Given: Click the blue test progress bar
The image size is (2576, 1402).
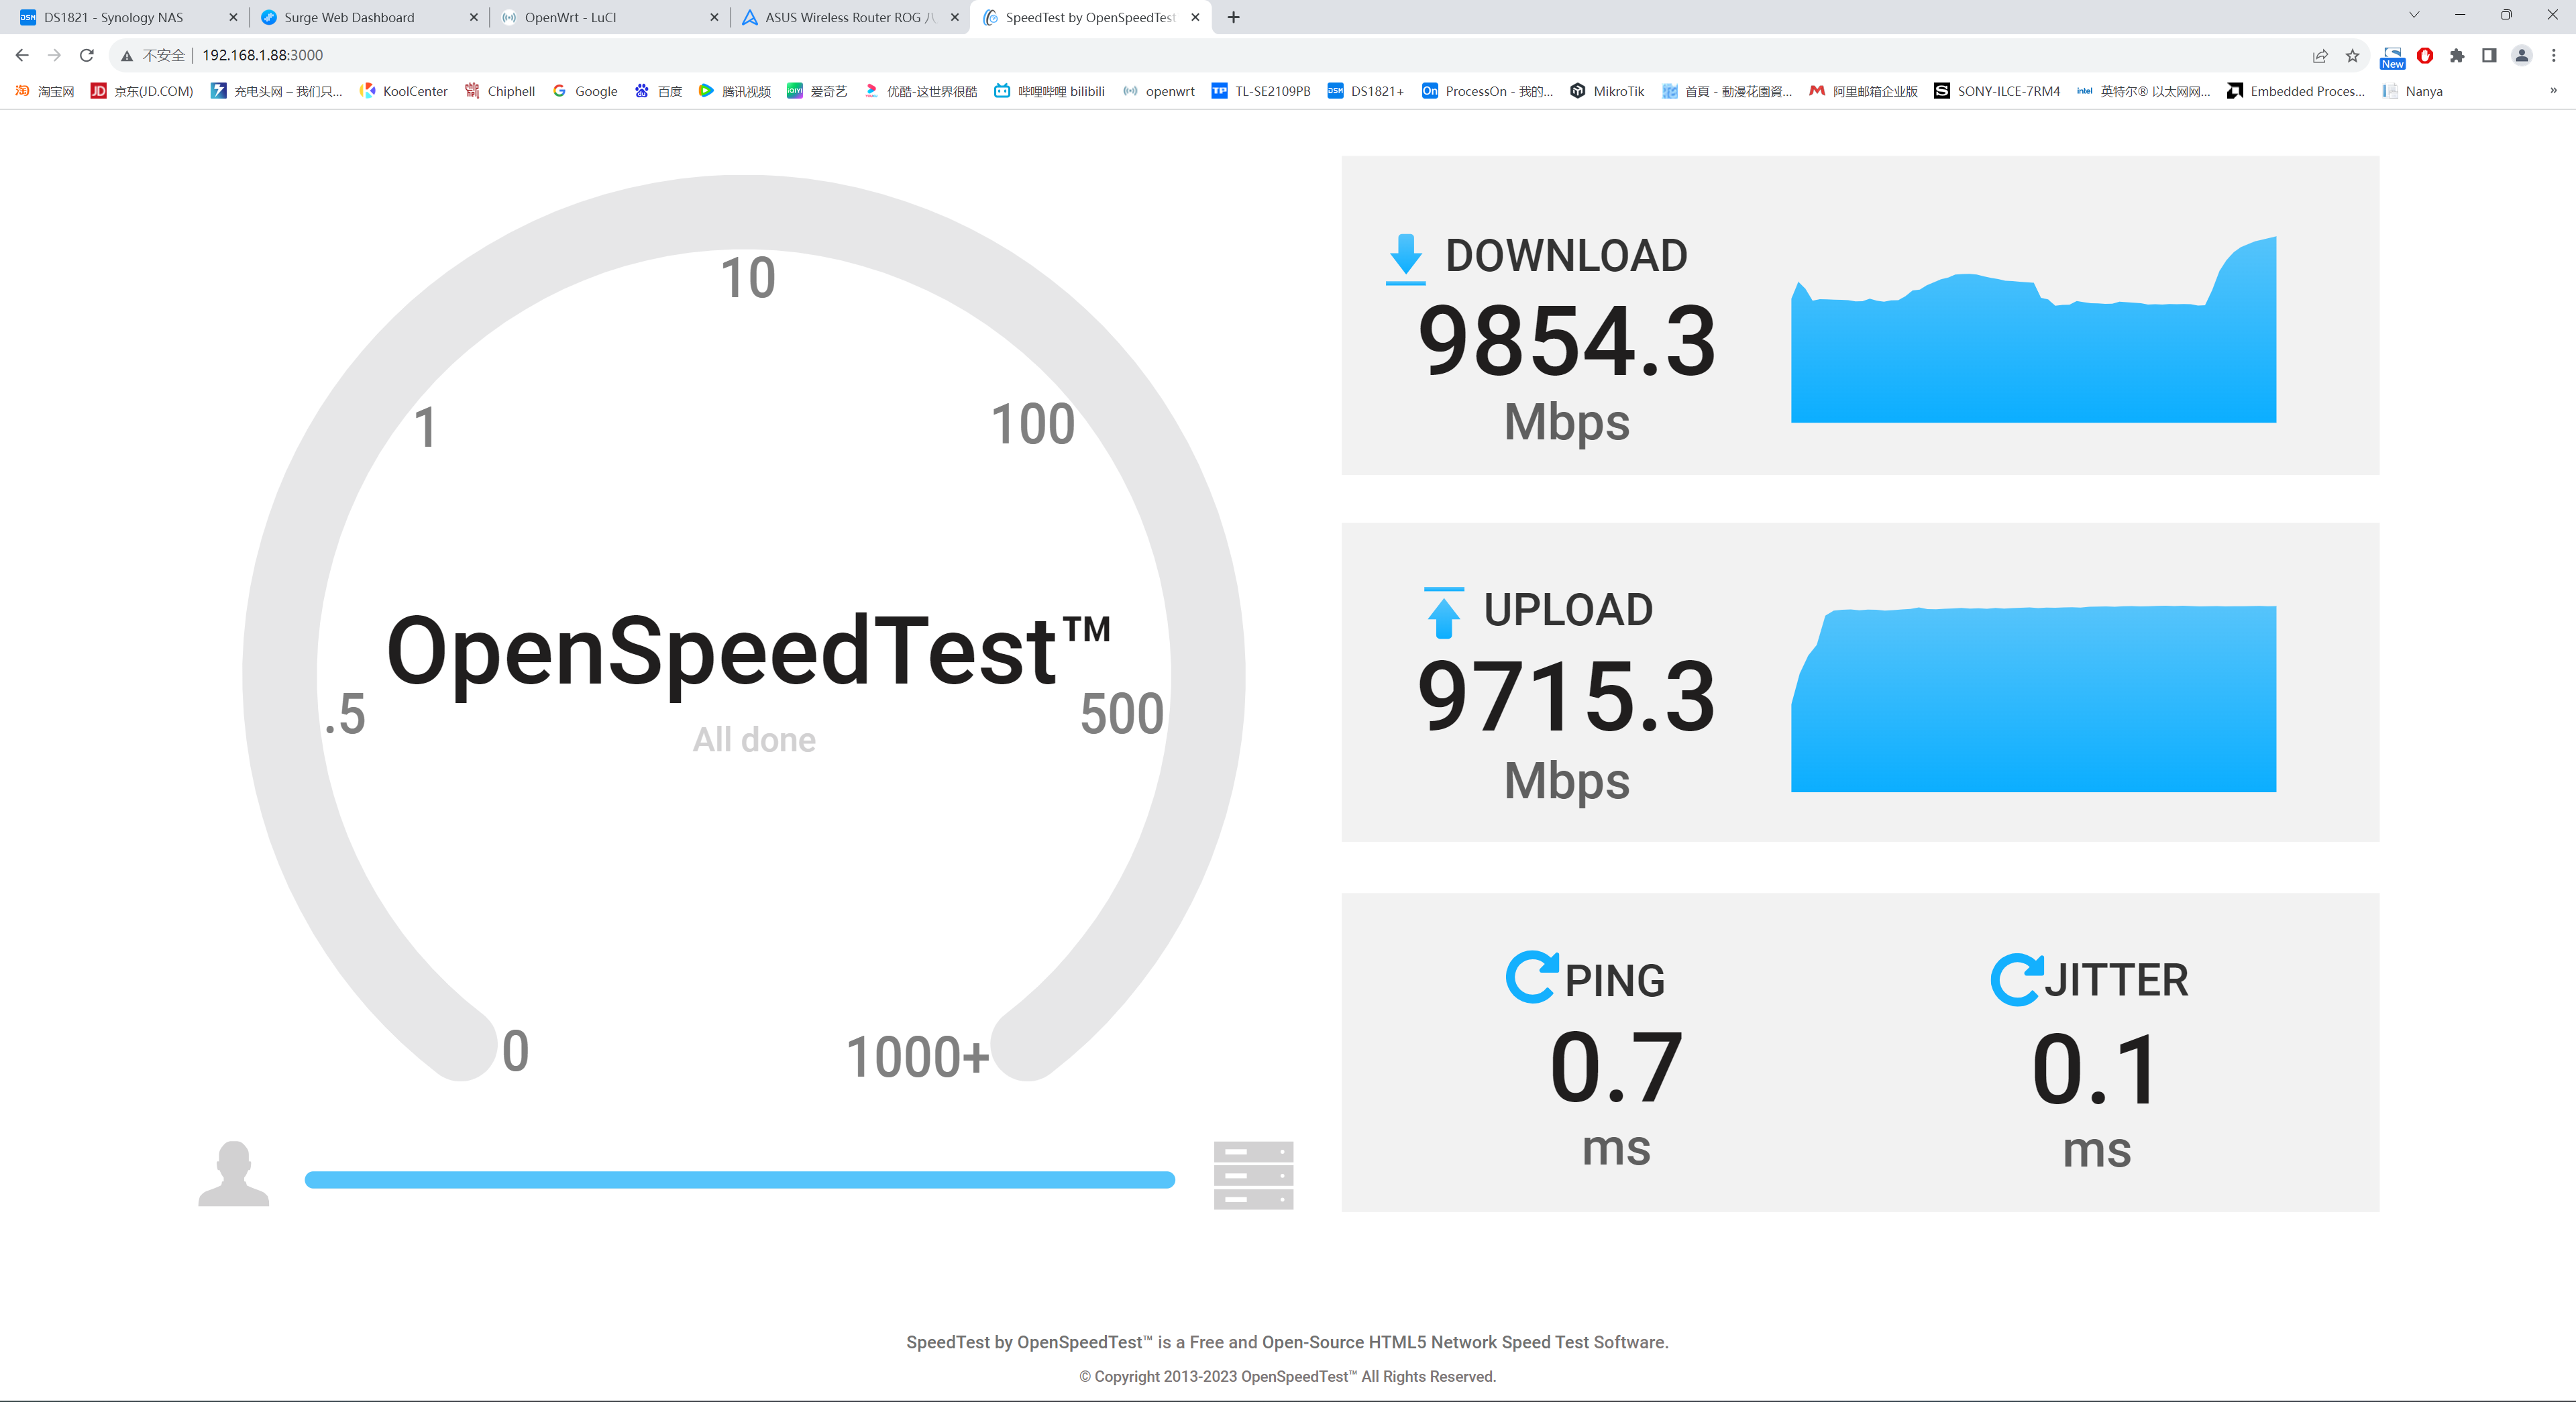Looking at the screenshot, I should pos(739,1180).
